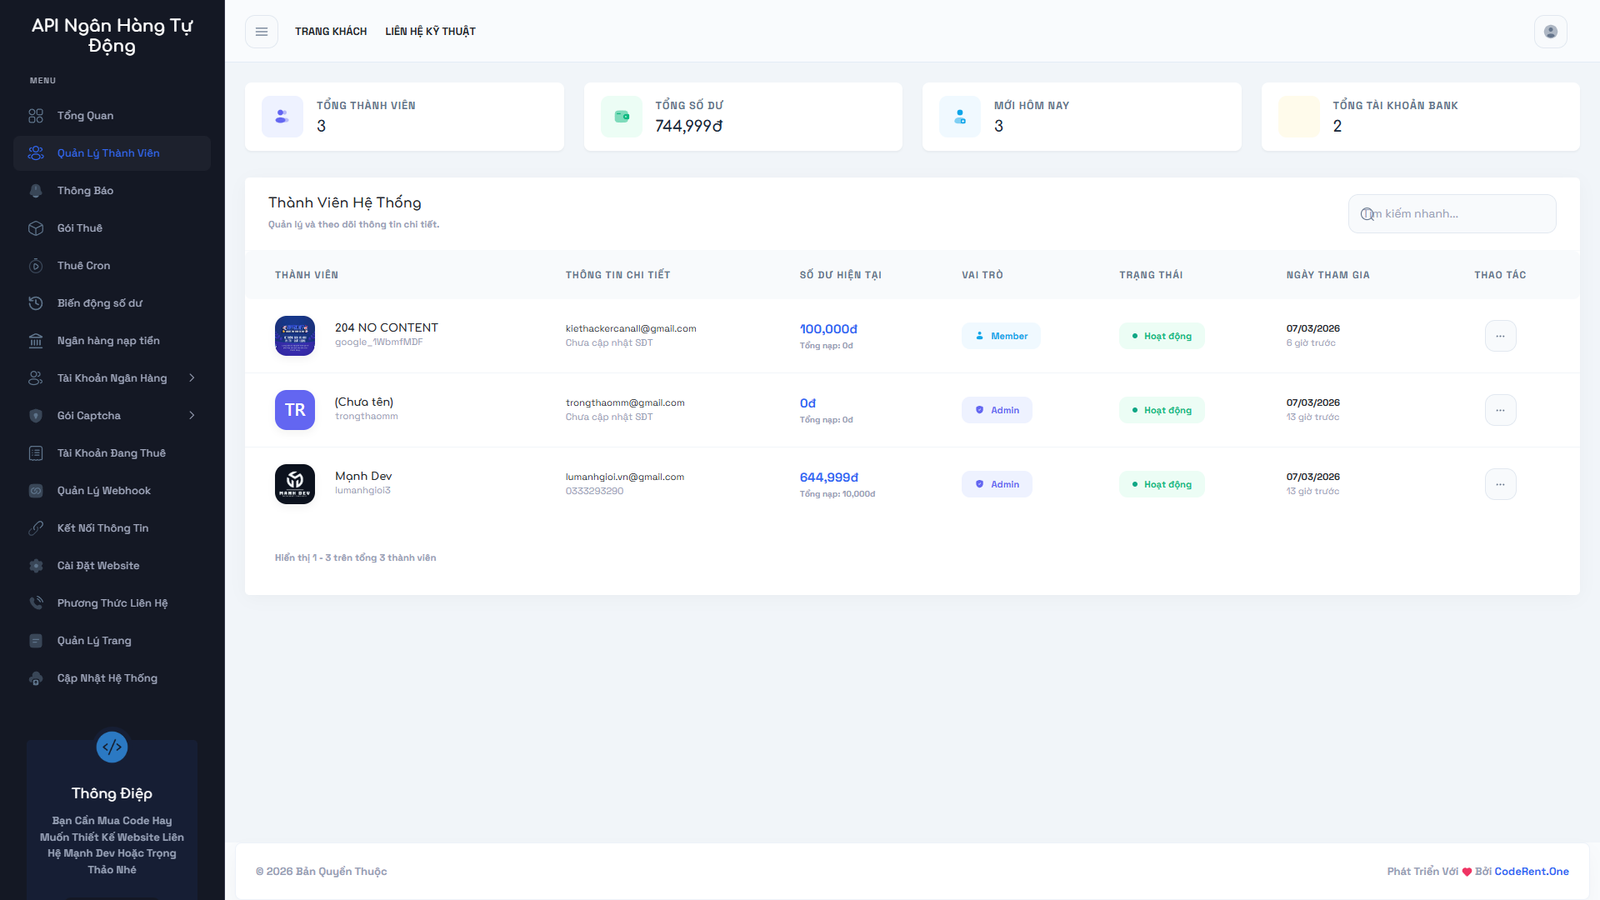The width and height of the screenshot is (1600, 900).
Task: Open actions menu for Mạnh Dev row
Action: click(x=1500, y=484)
